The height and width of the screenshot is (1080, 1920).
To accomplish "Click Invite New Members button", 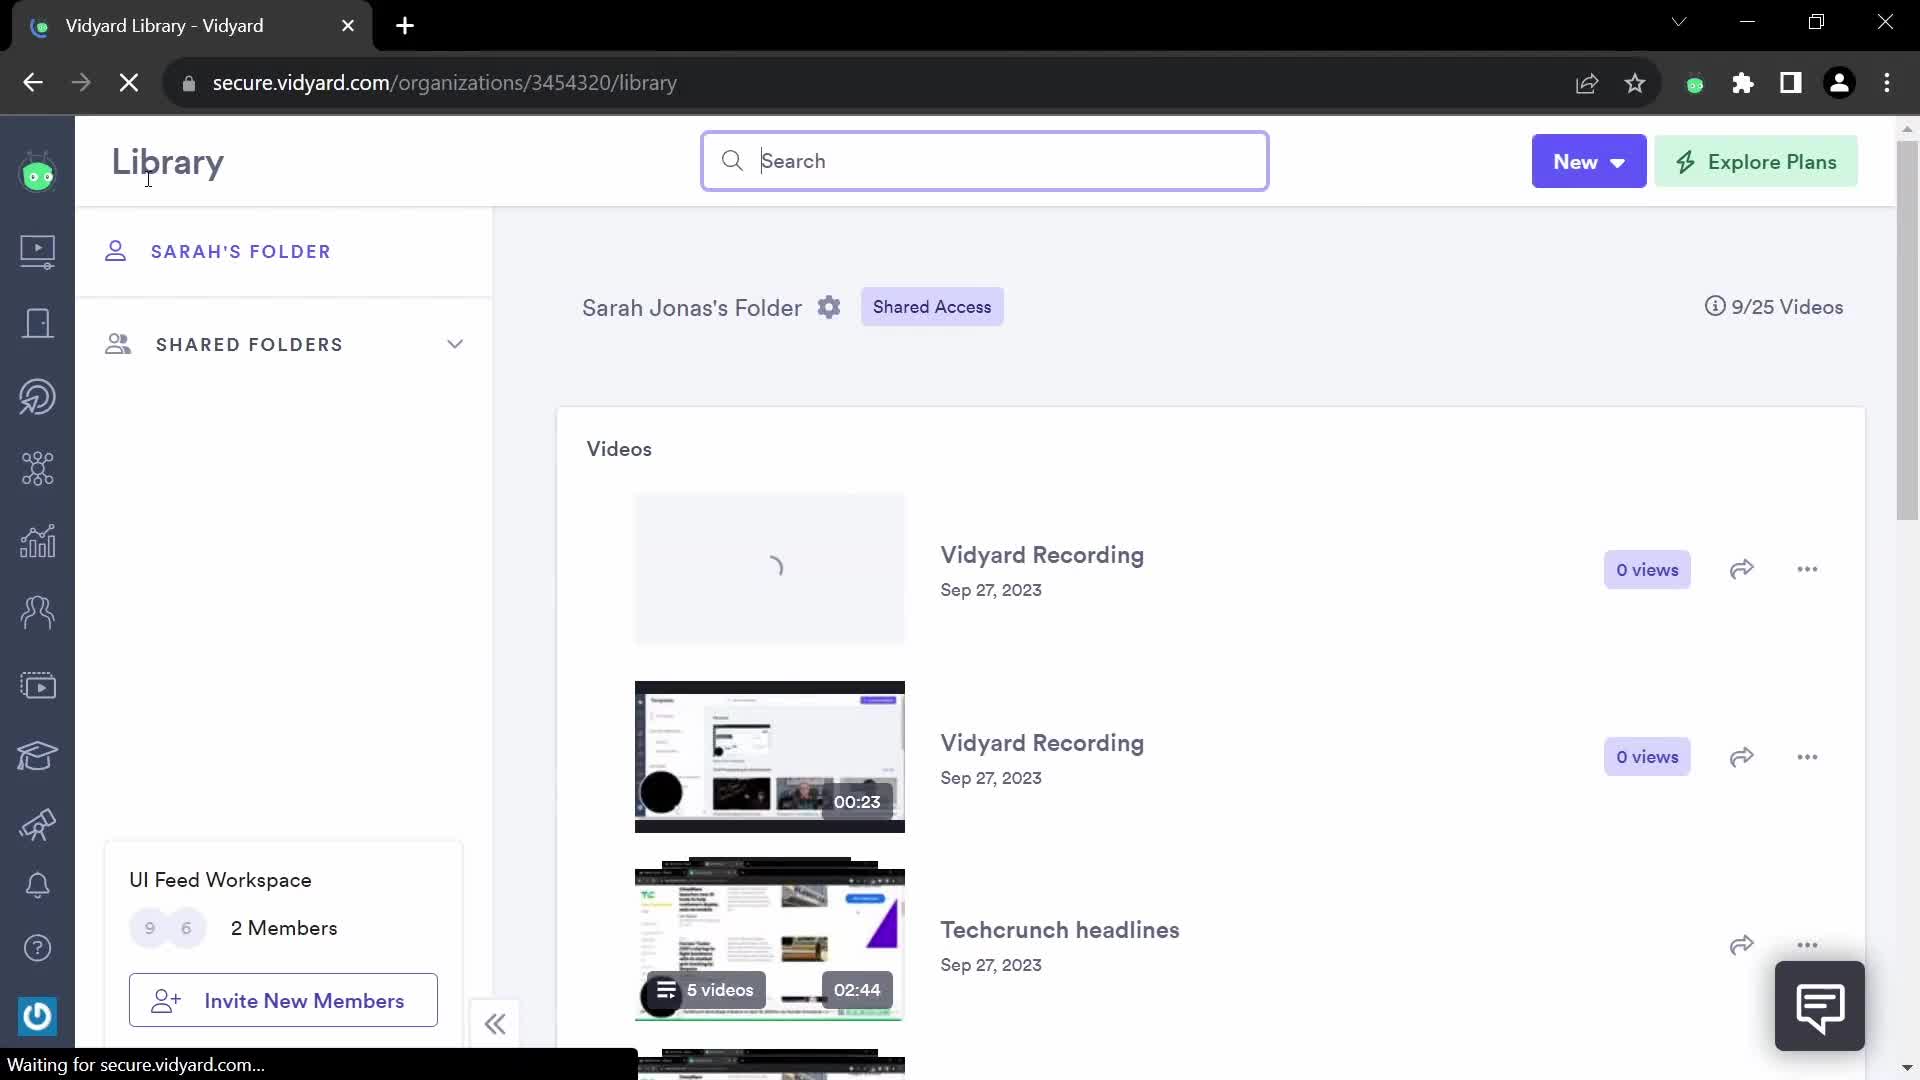I will (283, 1000).
